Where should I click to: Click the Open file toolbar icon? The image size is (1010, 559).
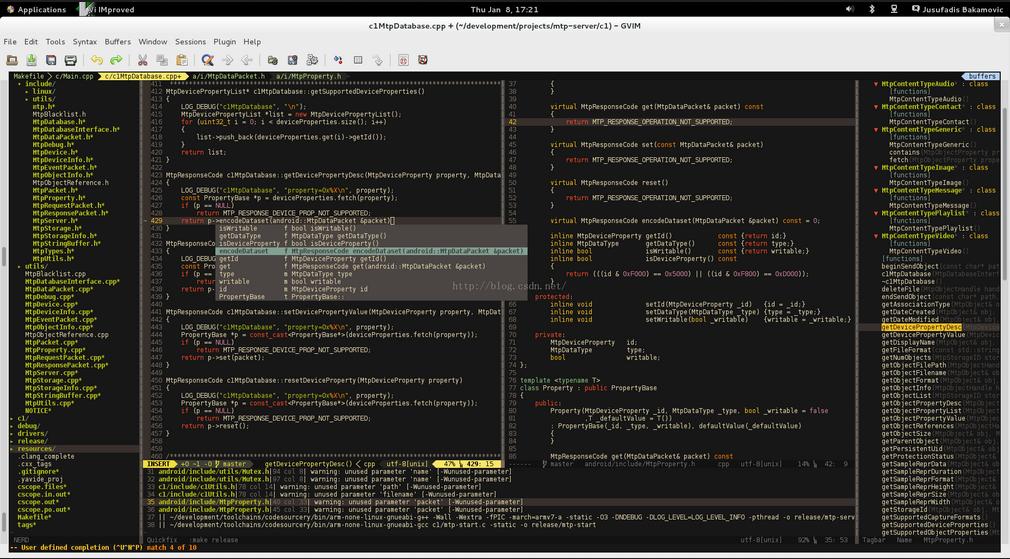(x=12, y=60)
